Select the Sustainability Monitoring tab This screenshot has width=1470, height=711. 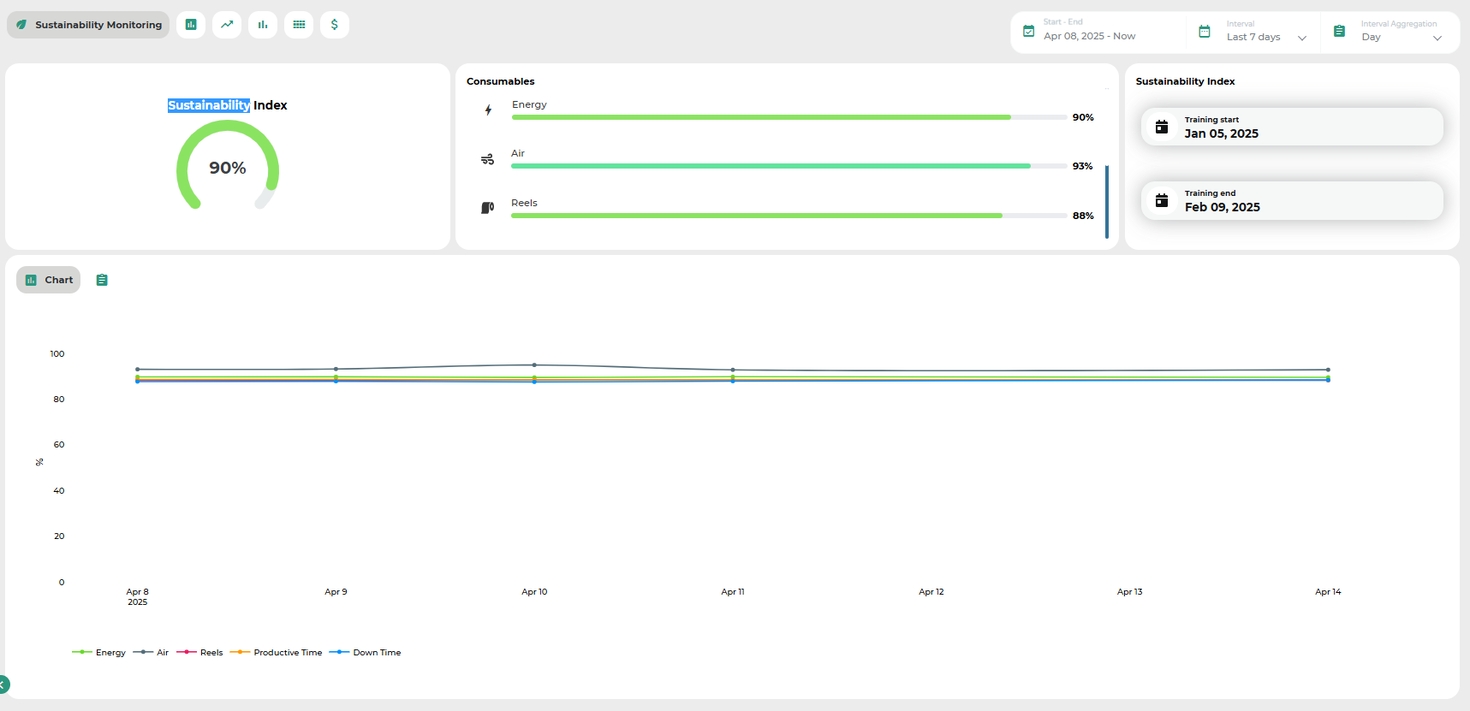tap(88, 25)
